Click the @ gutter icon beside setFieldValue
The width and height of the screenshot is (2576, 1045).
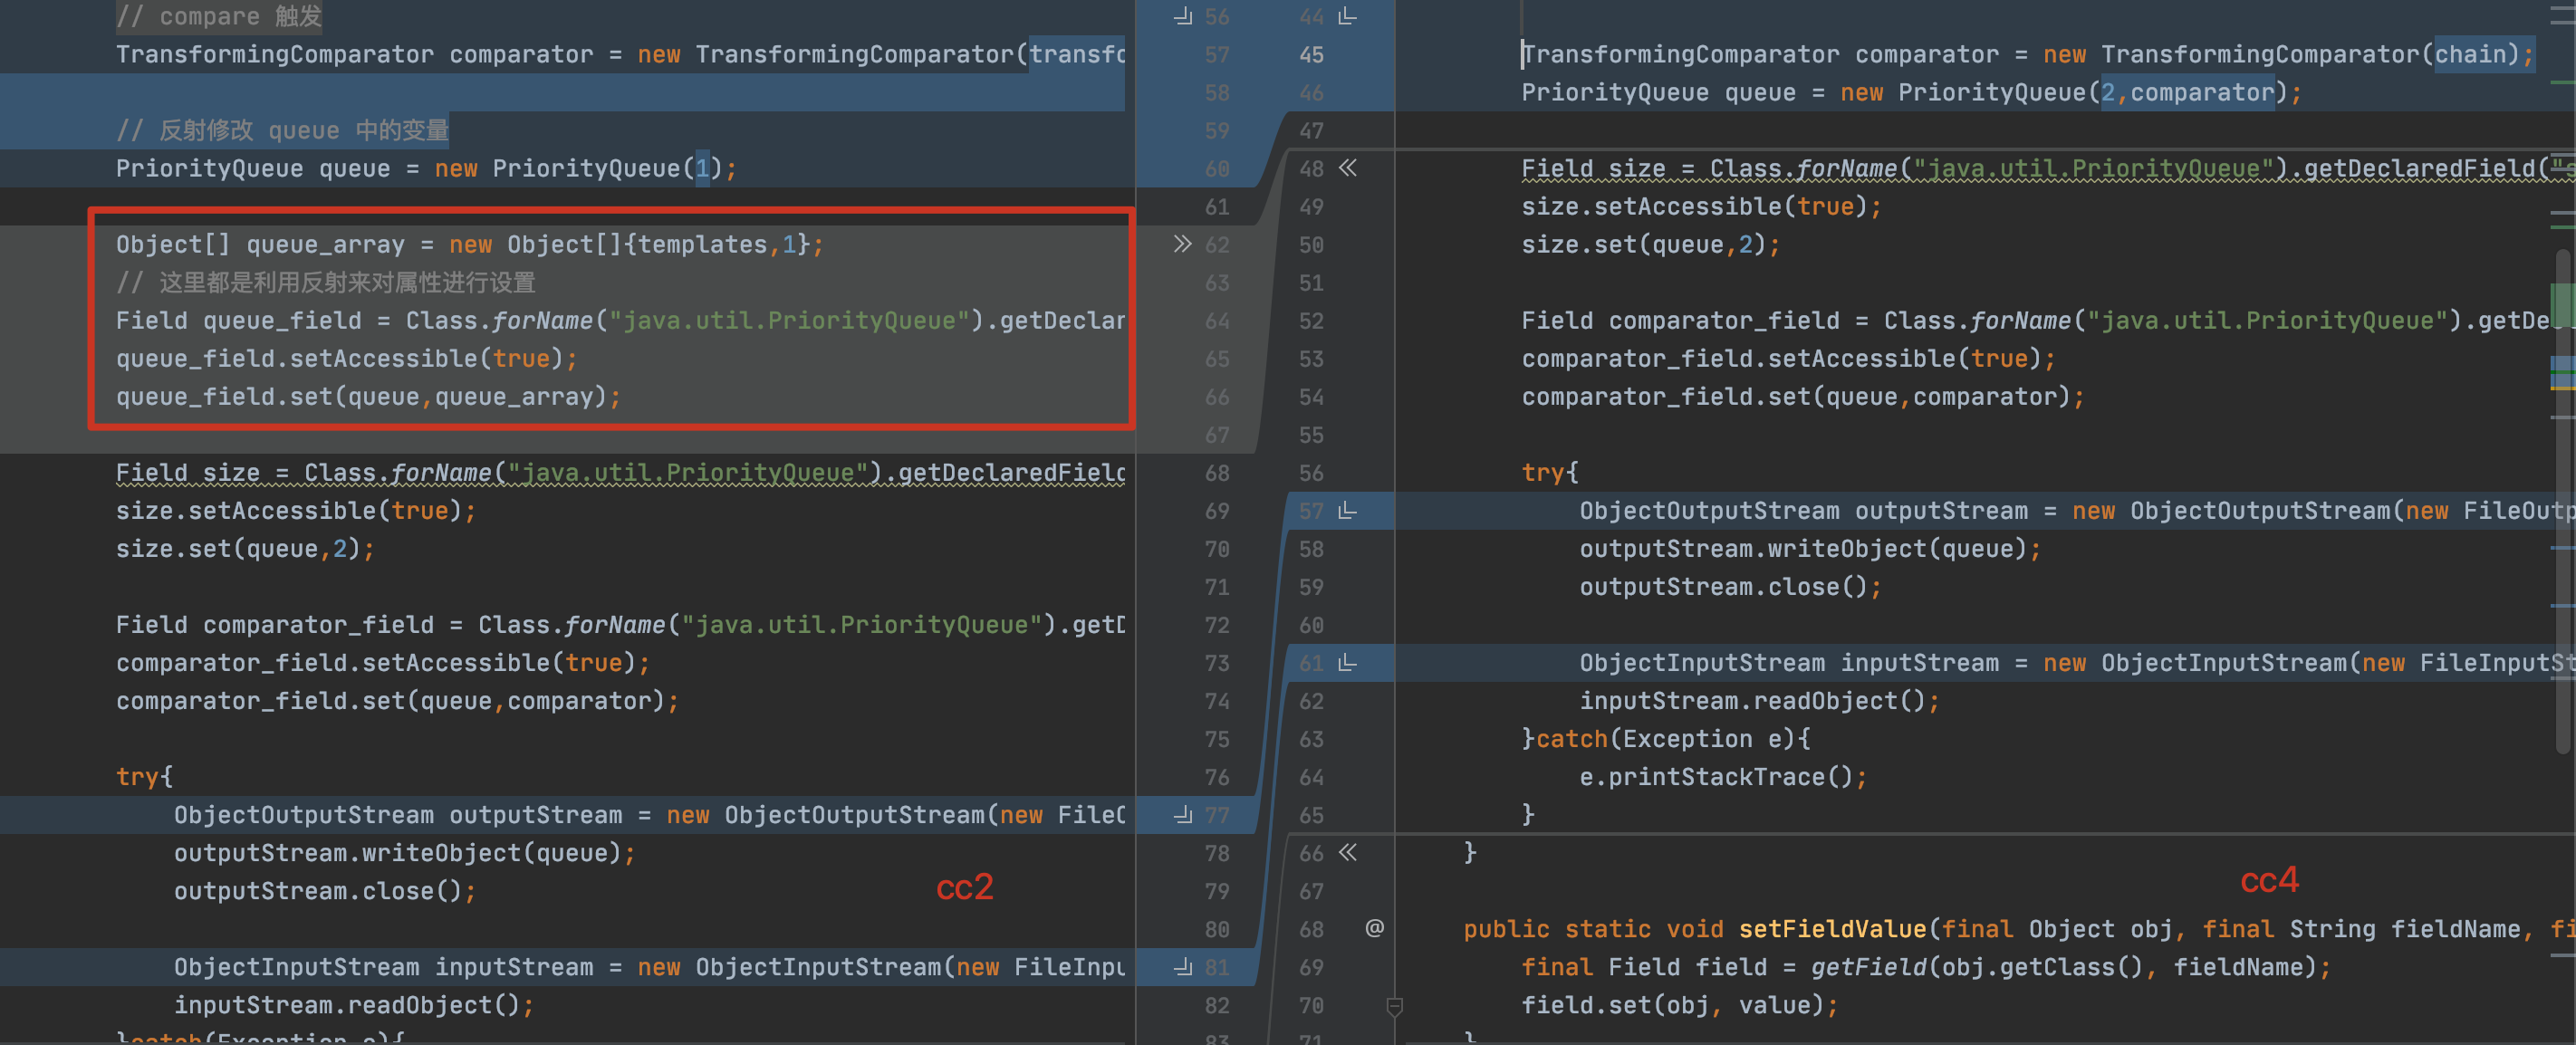(1375, 928)
